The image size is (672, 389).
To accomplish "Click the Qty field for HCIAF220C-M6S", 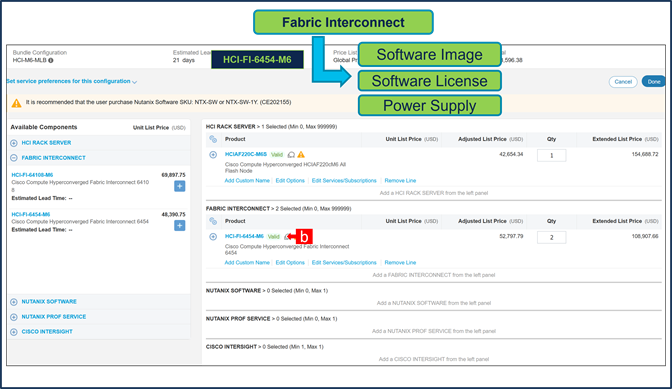I will [552, 156].
